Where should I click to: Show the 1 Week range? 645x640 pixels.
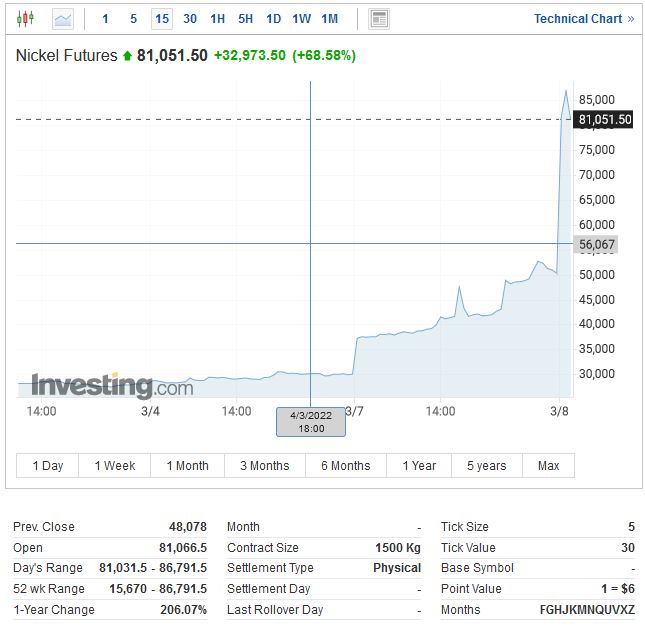(x=115, y=466)
